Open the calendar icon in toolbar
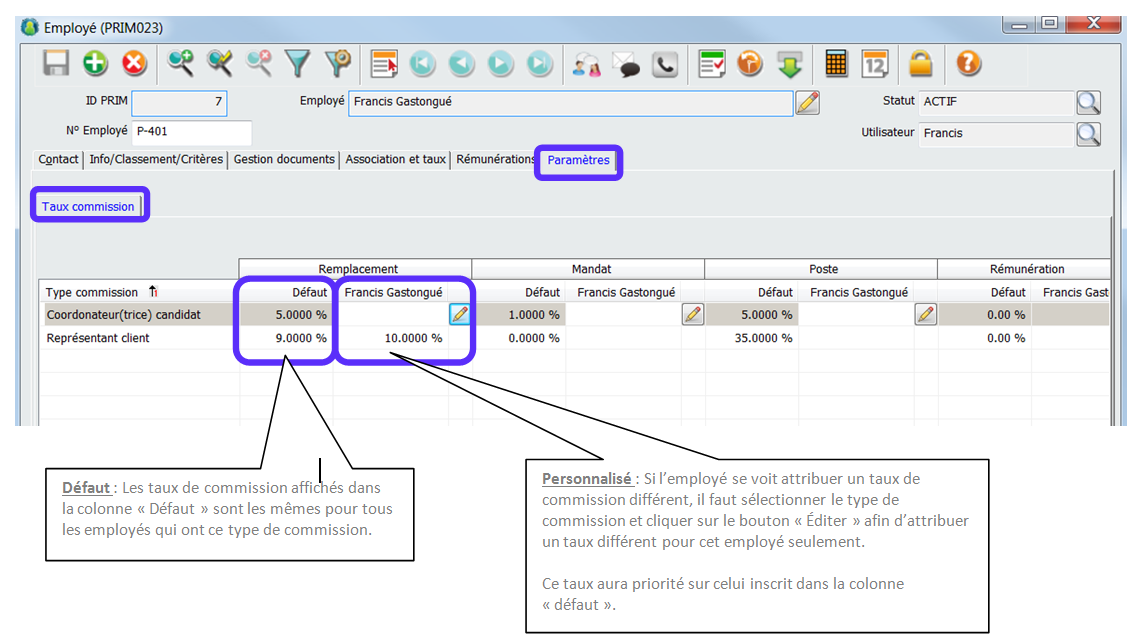The image size is (1138, 639). coord(874,64)
